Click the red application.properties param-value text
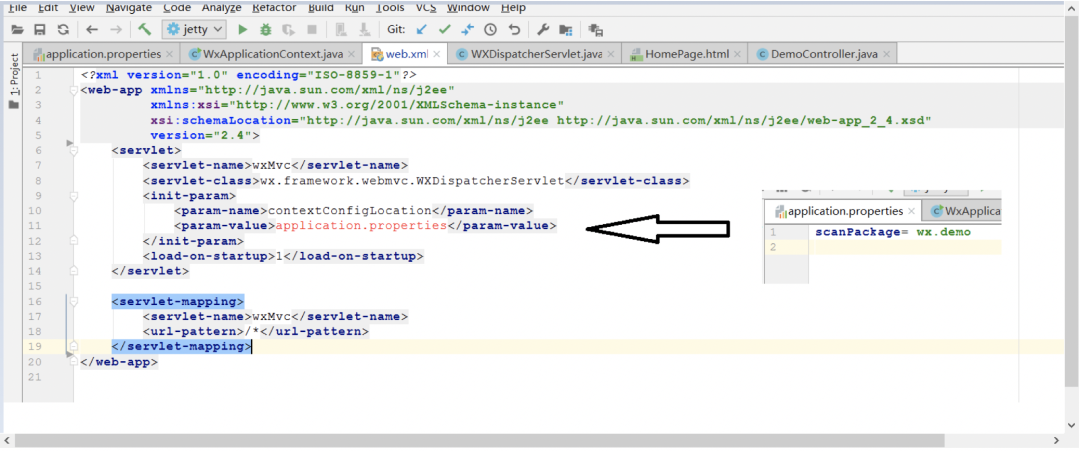 [x=361, y=226]
